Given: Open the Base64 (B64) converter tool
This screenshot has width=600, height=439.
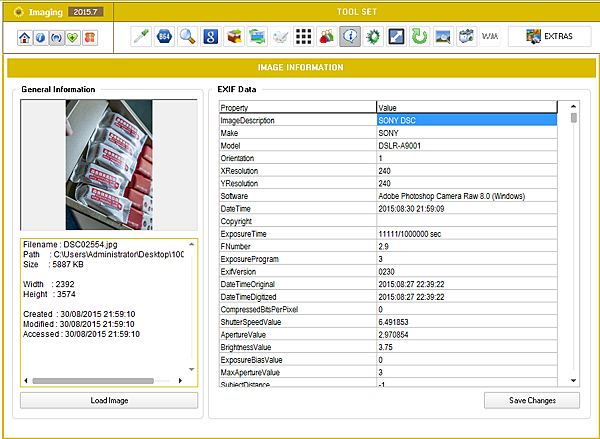Looking at the screenshot, I should coord(164,36).
